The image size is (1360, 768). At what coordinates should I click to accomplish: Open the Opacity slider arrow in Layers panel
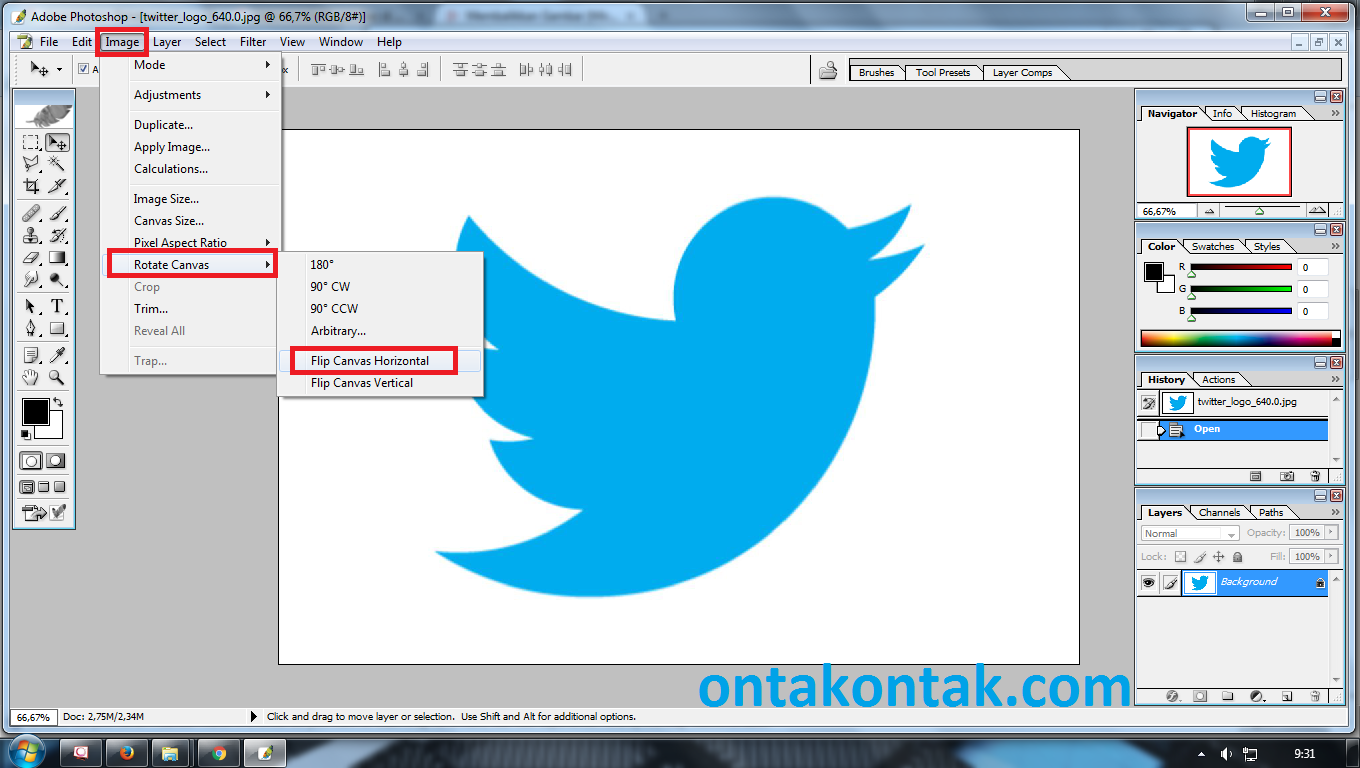(1331, 533)
